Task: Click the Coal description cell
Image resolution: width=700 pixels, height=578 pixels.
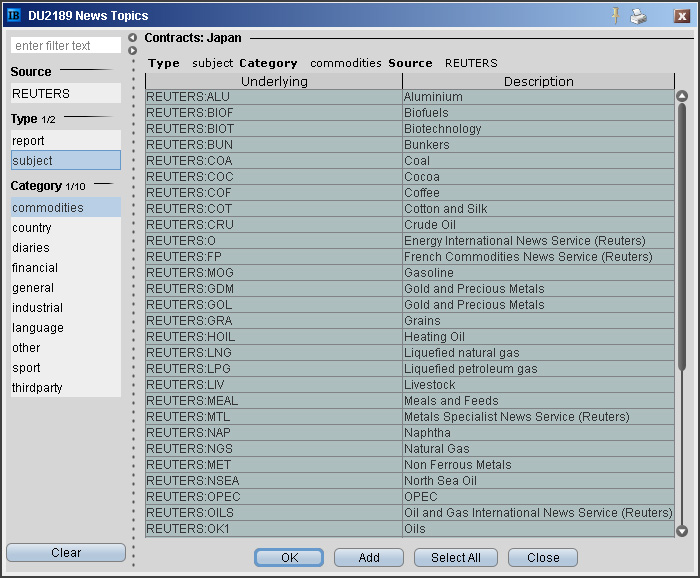Action: [538, 161]
